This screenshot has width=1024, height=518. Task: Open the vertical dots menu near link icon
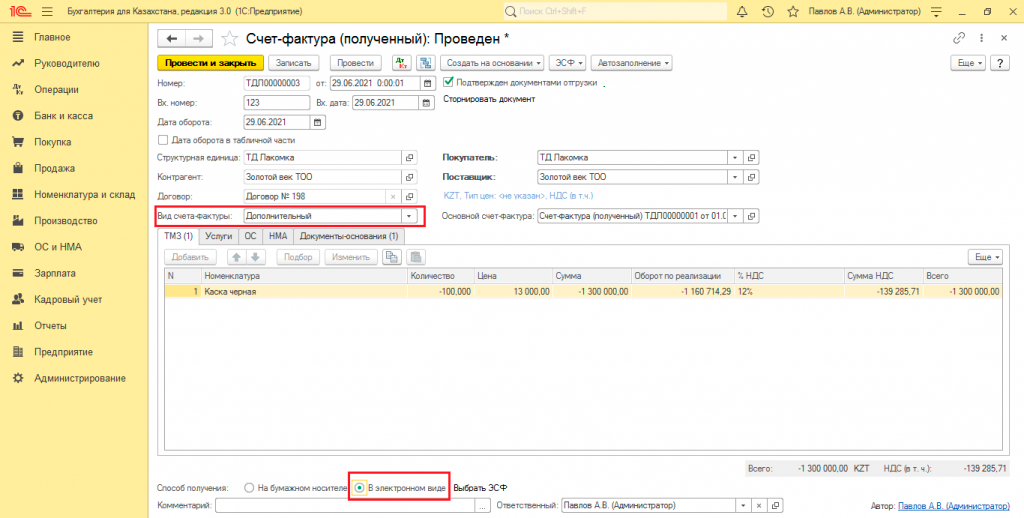point(981,38)
